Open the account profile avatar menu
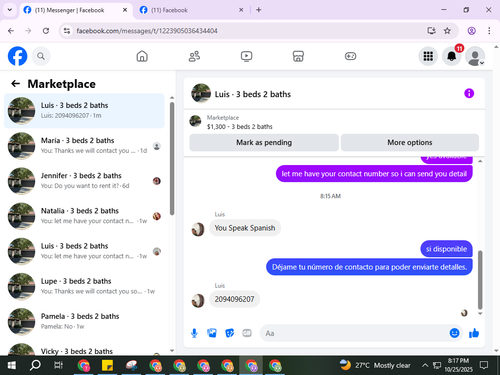 [x=475, y=56]
